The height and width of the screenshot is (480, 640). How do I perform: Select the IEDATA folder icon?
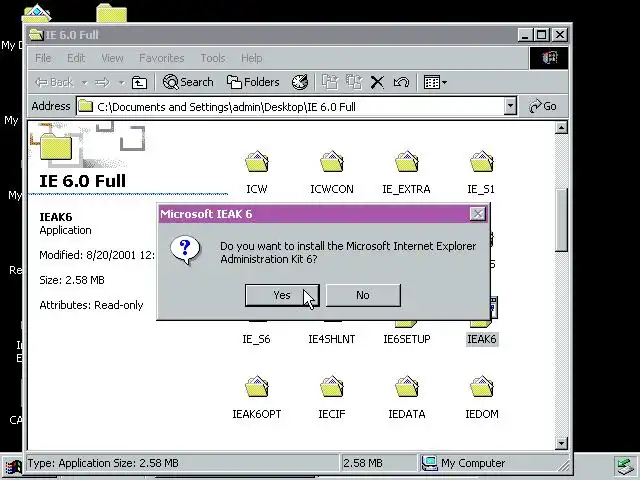pos(407,387)
